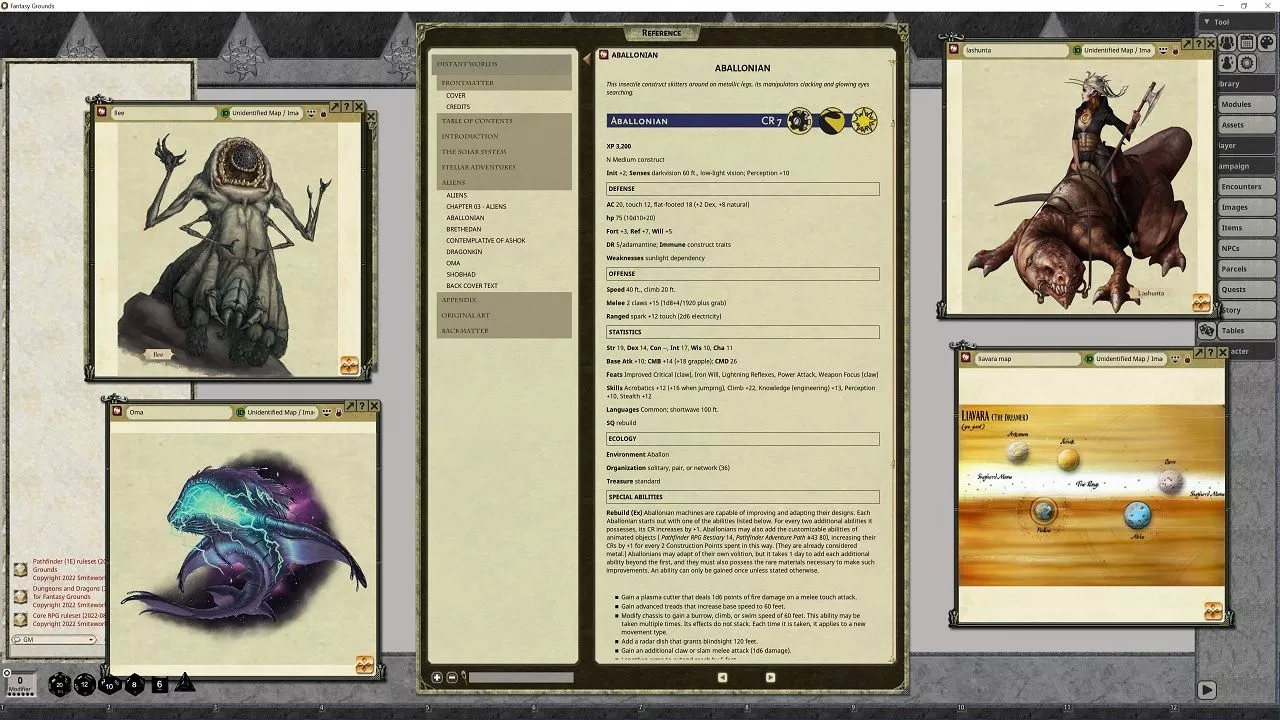1280x720 pixels.
Task: Toggle the lock icon in lashunta window
Action: [1175, 50]
